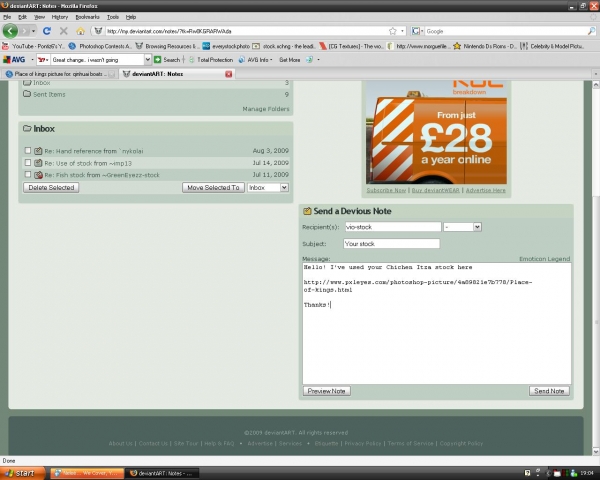The height and width of the screenshot is (480, 600).
Task: Click in the Subject input field
Action: coord(391,244)
